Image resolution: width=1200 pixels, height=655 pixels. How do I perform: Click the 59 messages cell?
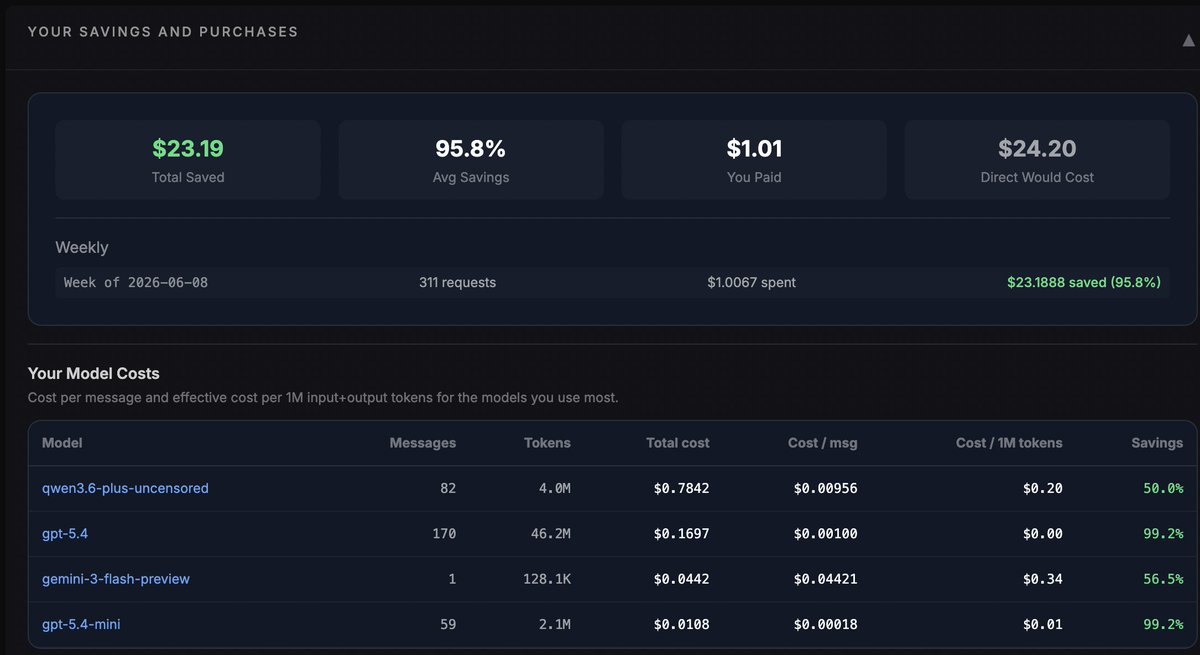[448, 625]
